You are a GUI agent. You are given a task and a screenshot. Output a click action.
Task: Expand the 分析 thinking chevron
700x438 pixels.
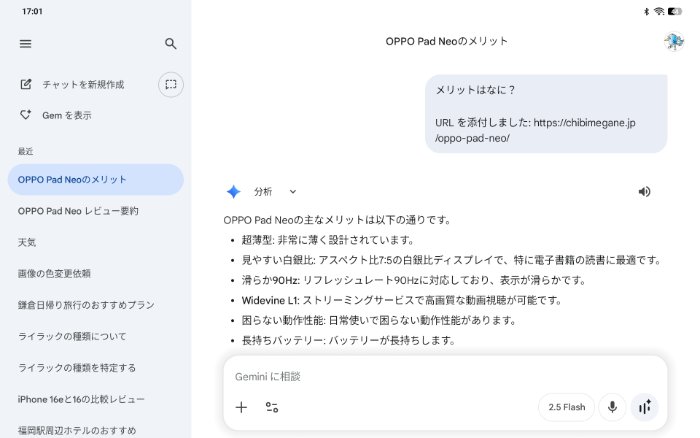click(293, 192)
